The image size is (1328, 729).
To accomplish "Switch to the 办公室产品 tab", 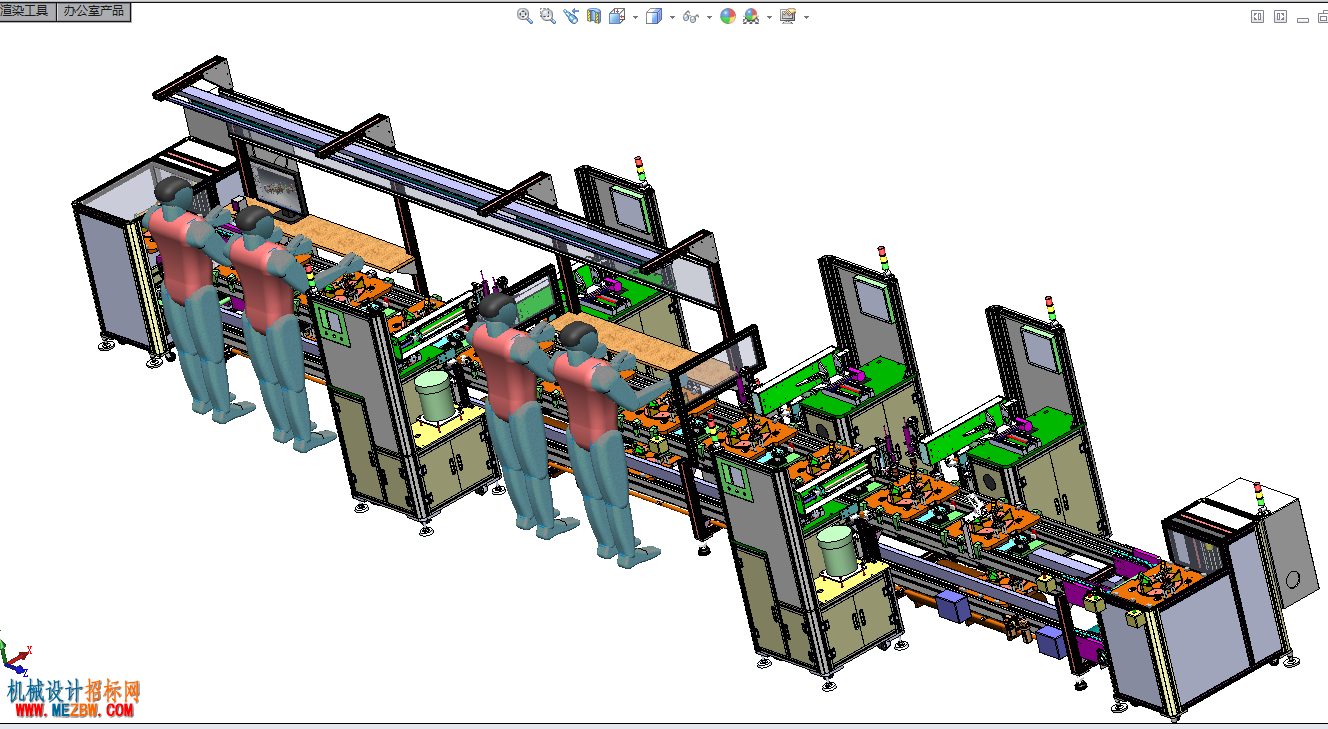I will click(93, 11).
